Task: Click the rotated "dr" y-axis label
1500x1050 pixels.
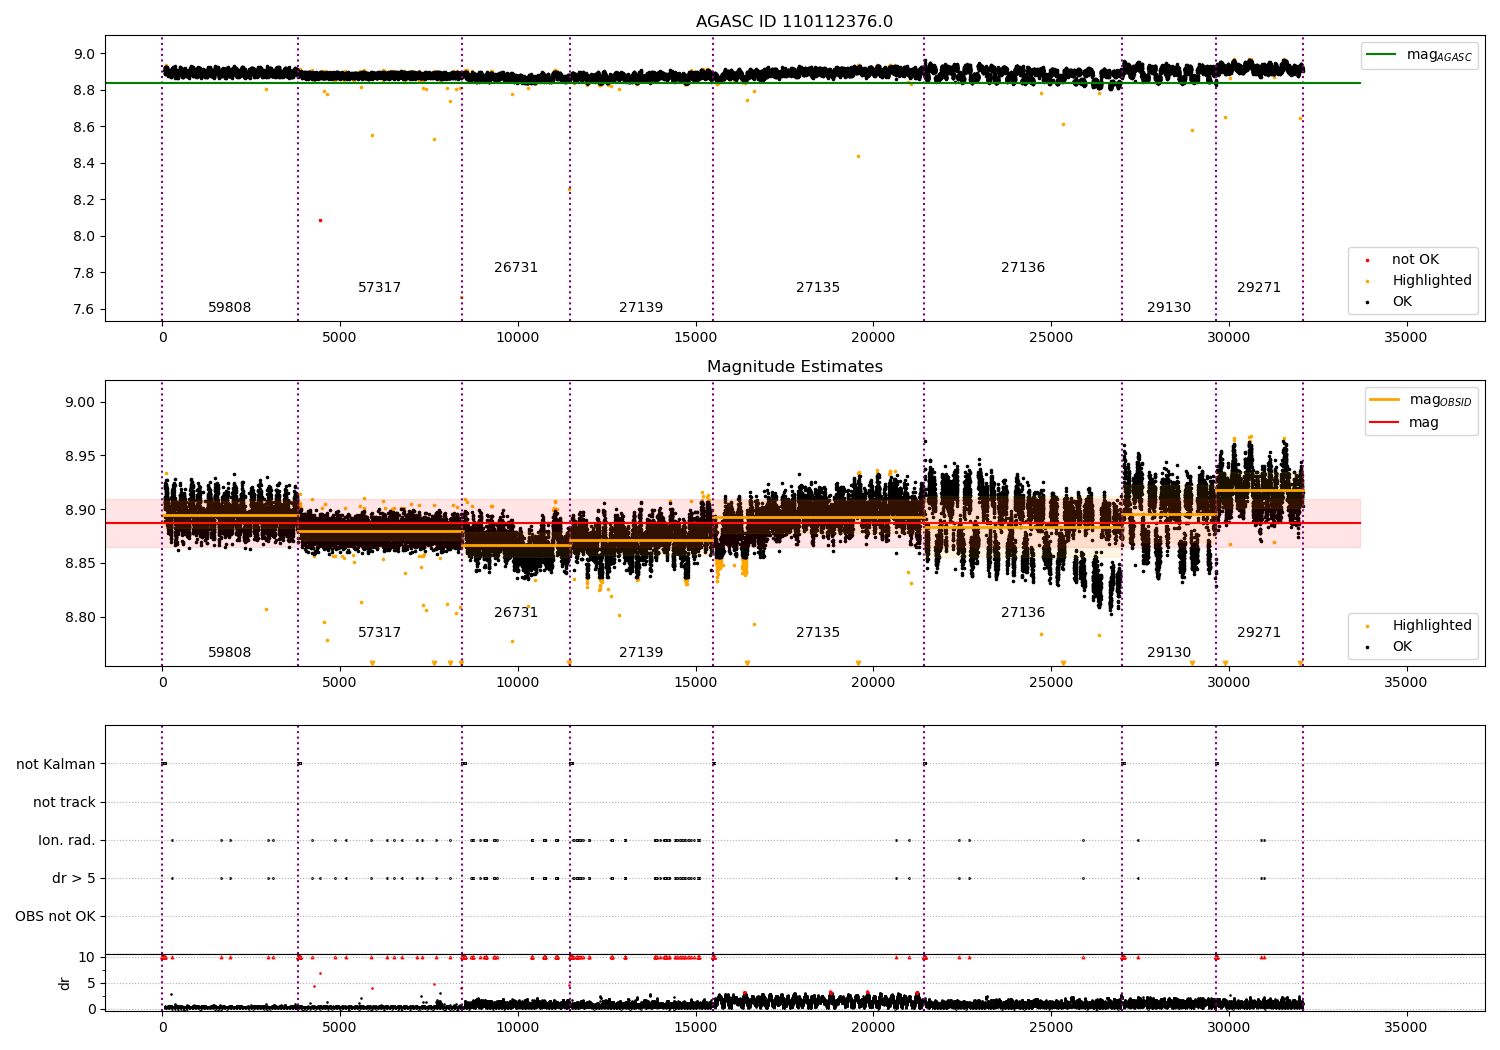Action: pos(65,983)
